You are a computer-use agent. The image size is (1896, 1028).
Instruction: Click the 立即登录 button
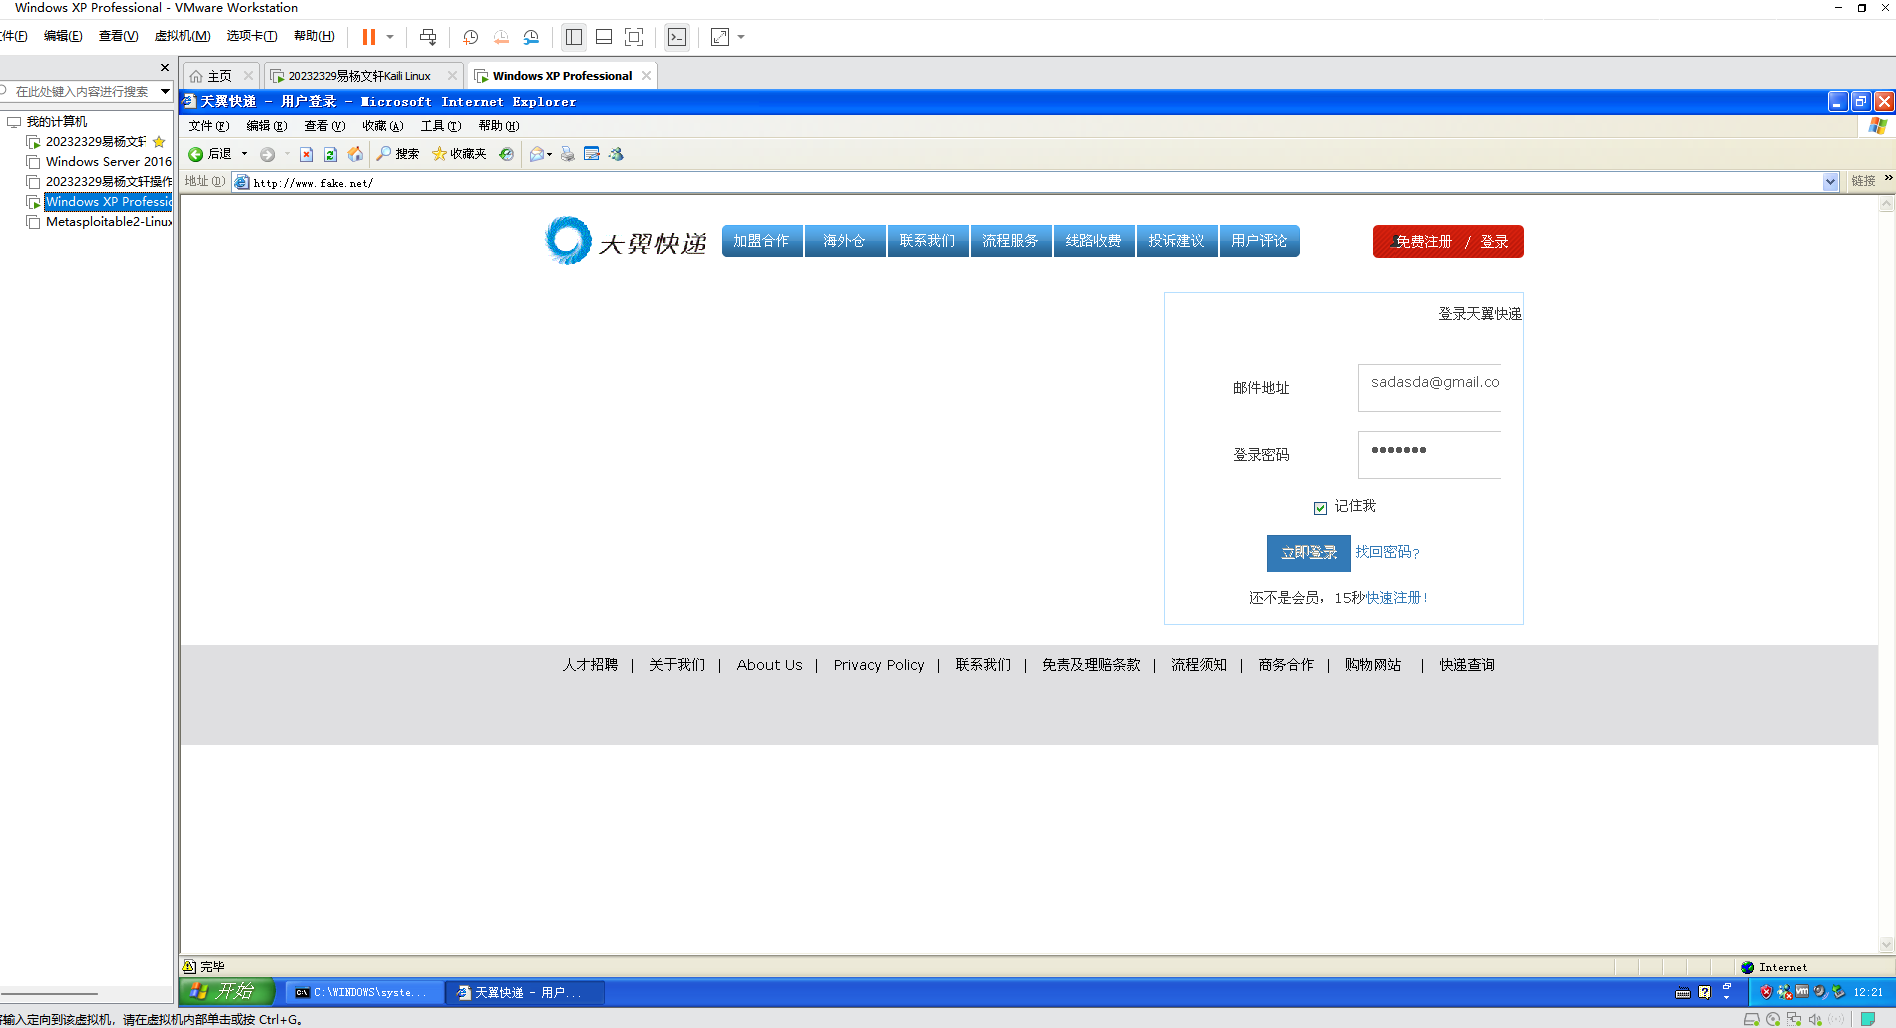tap(1308, 553)
